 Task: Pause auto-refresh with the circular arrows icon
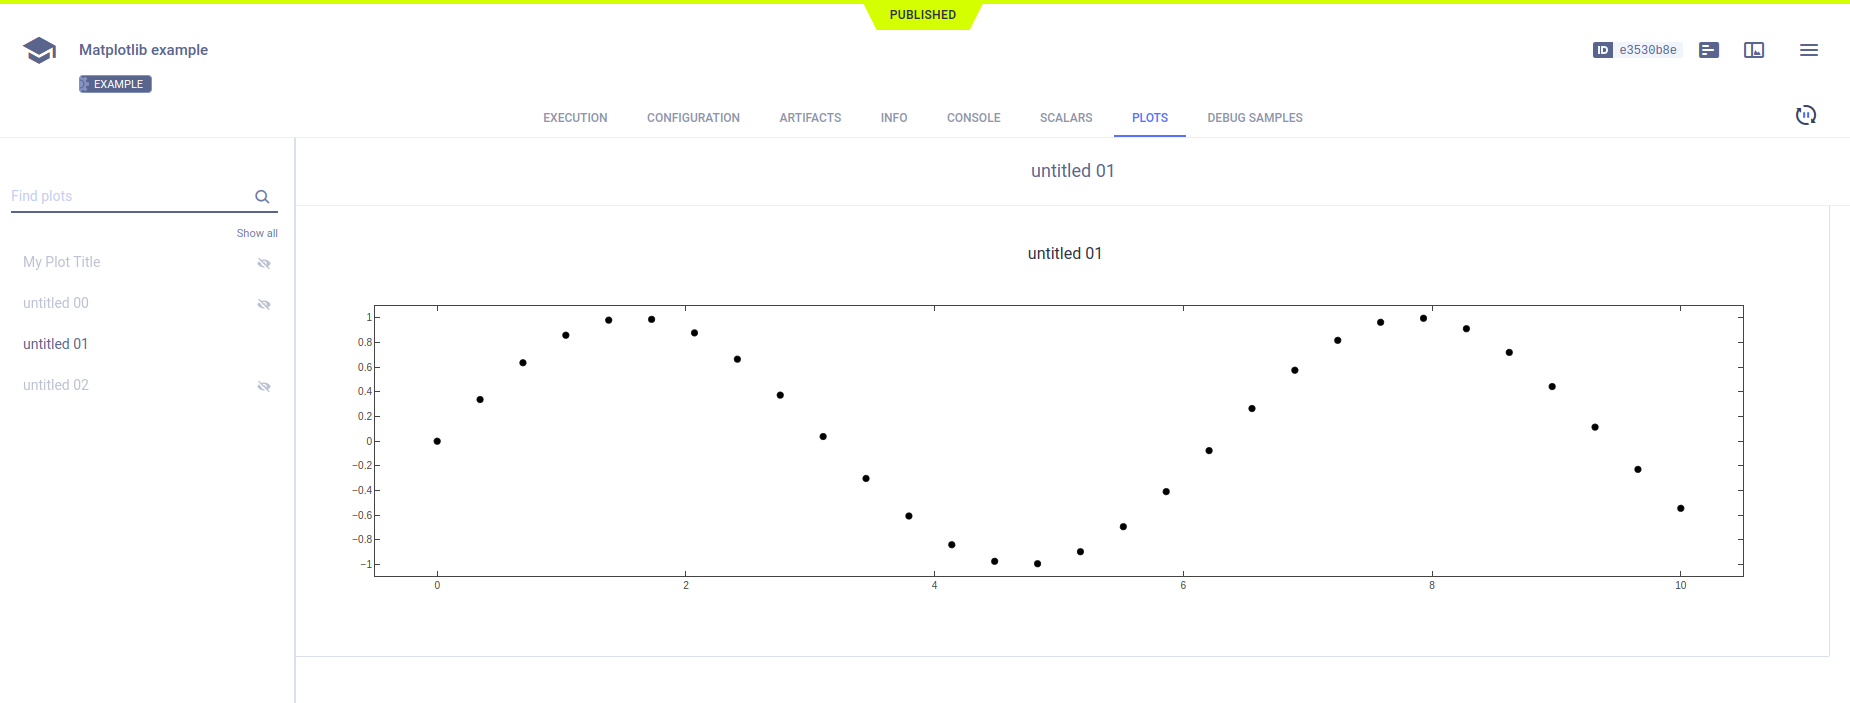[x=1805, y=115]
